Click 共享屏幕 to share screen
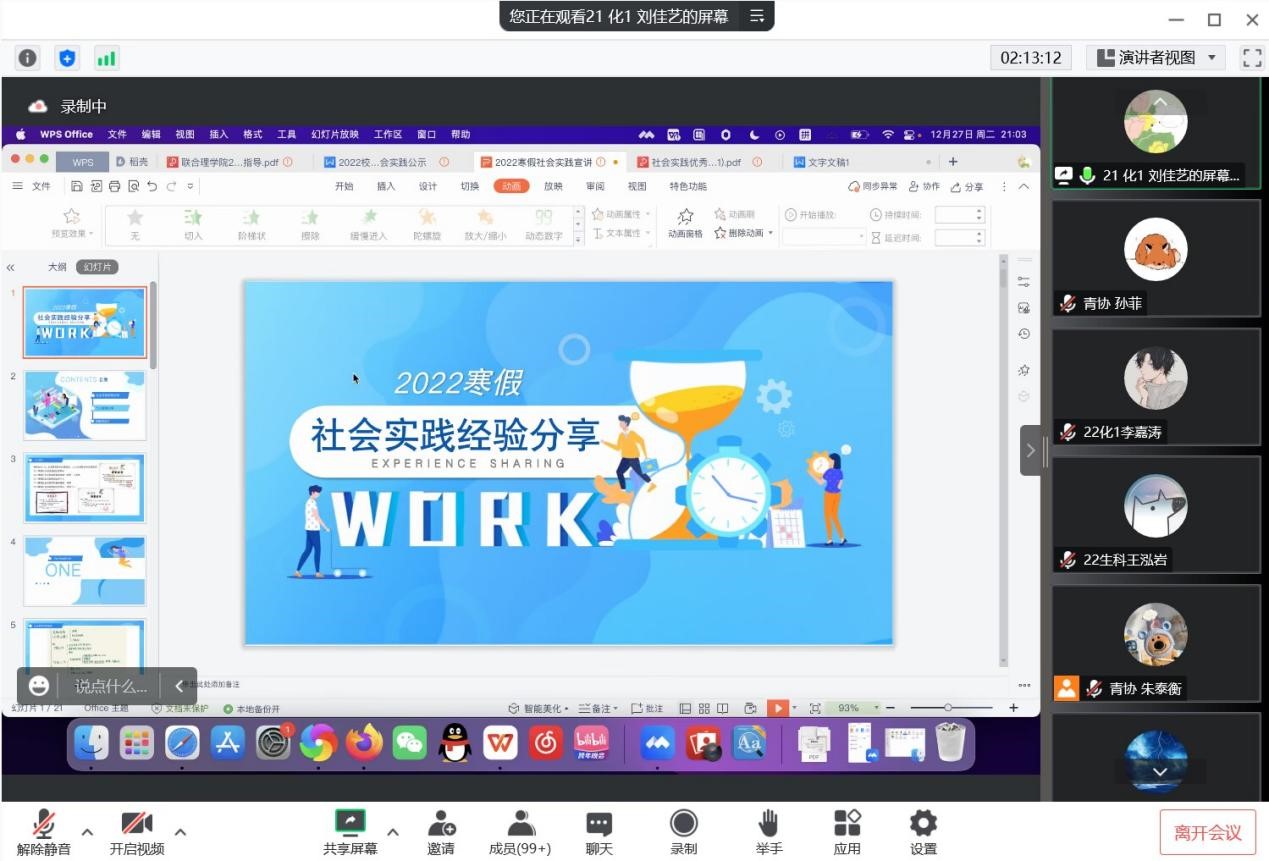The height and width of the screenshot is (861, 1269). (x=350, y=833)
